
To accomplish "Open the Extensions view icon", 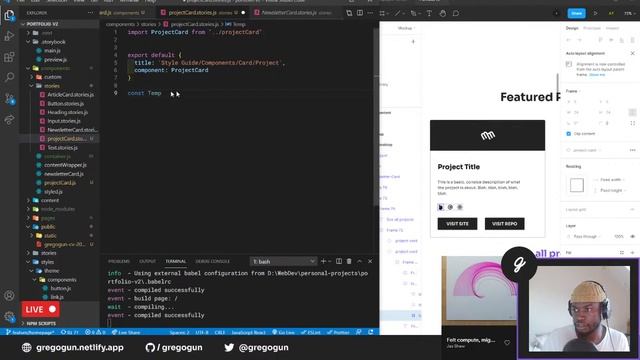I will pos(9,57).
